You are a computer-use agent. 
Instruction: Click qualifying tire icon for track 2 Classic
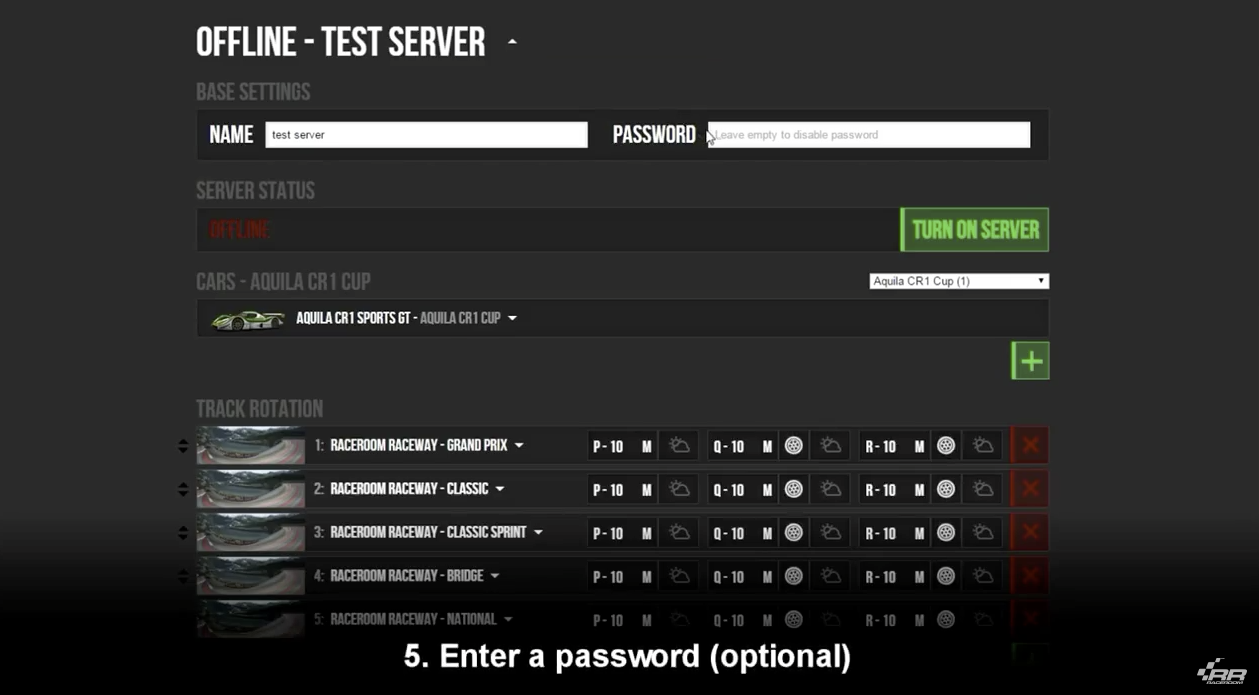pos(793,489)
